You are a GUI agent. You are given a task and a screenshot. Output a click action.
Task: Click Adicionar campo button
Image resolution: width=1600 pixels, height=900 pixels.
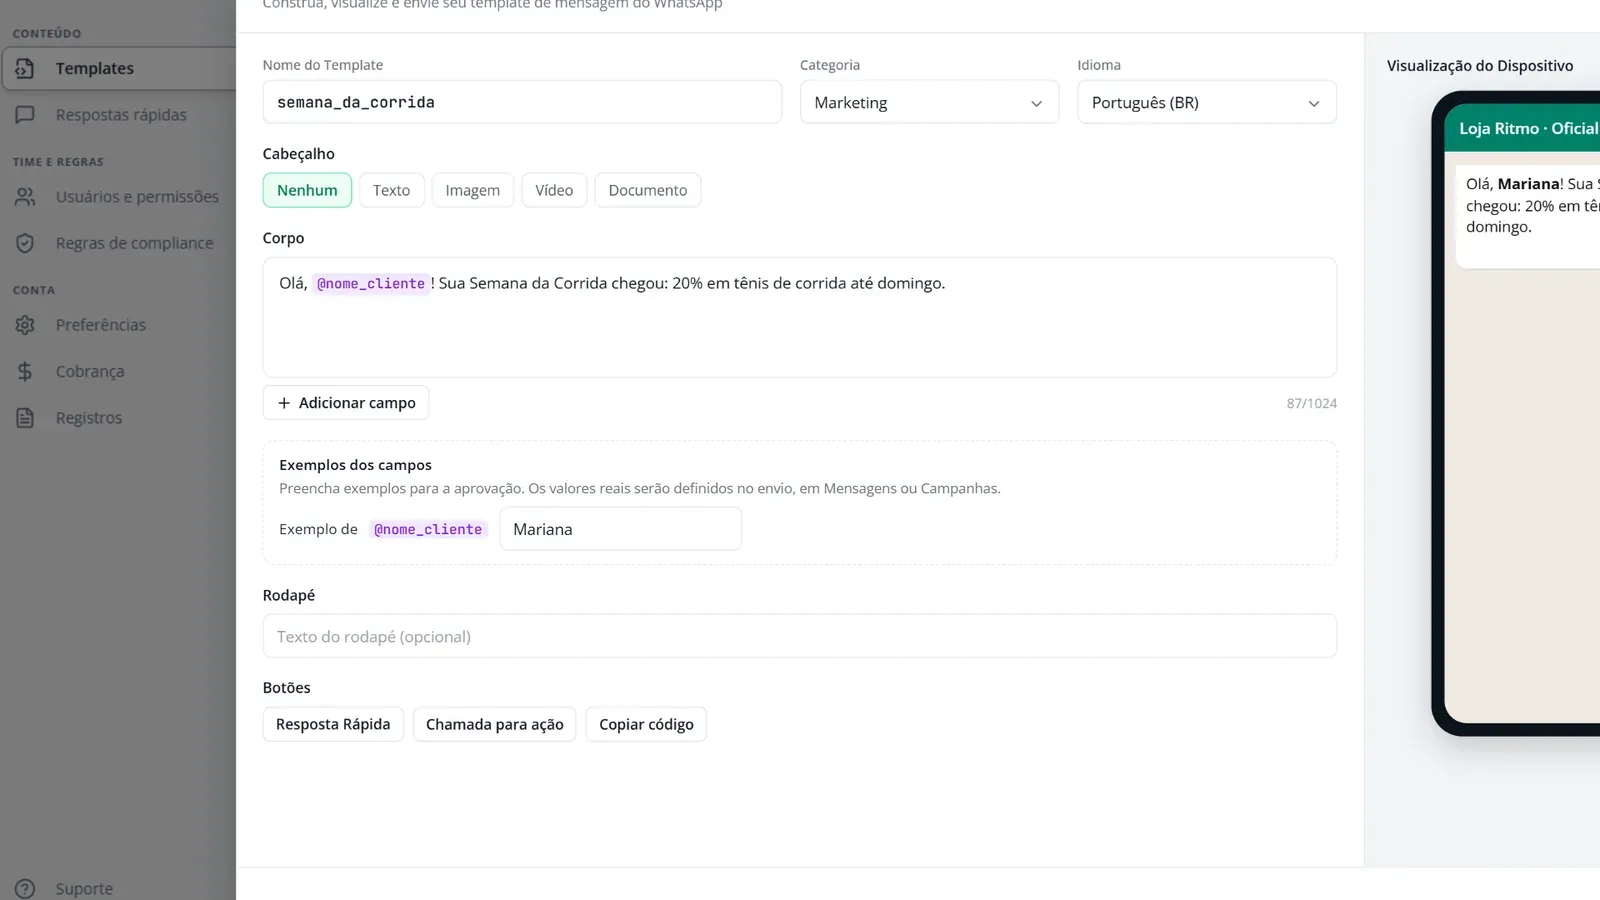[346, 403]
